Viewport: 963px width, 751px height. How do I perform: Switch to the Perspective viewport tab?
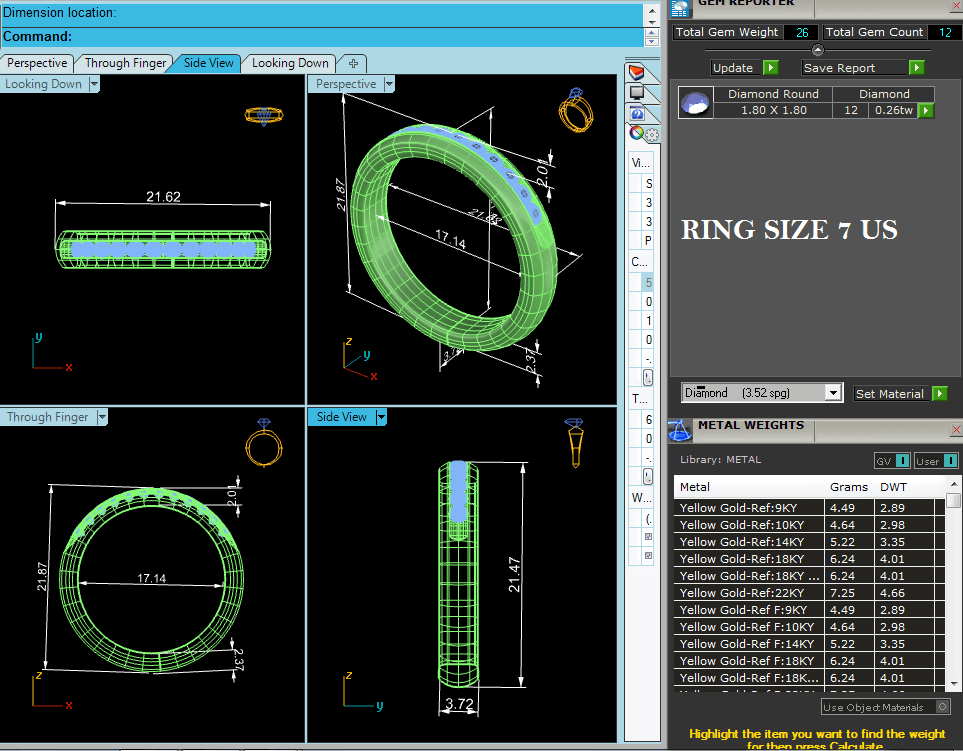(38, 63)
